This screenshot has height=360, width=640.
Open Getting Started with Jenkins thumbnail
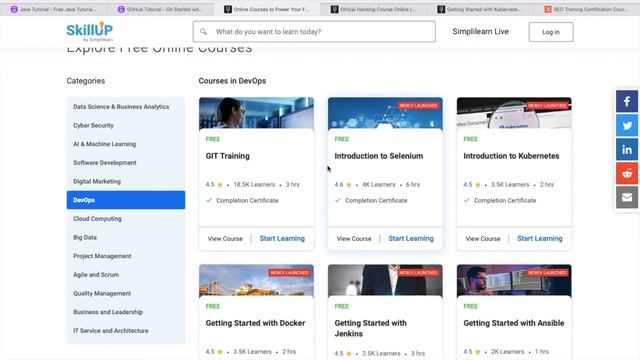tap(385, 280)
